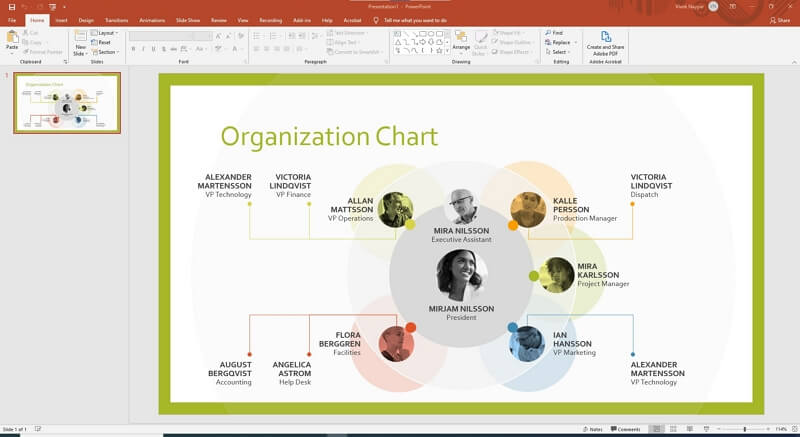Open the Transitions tab
This screenshot has width=800, height=437.
(116, 20)
